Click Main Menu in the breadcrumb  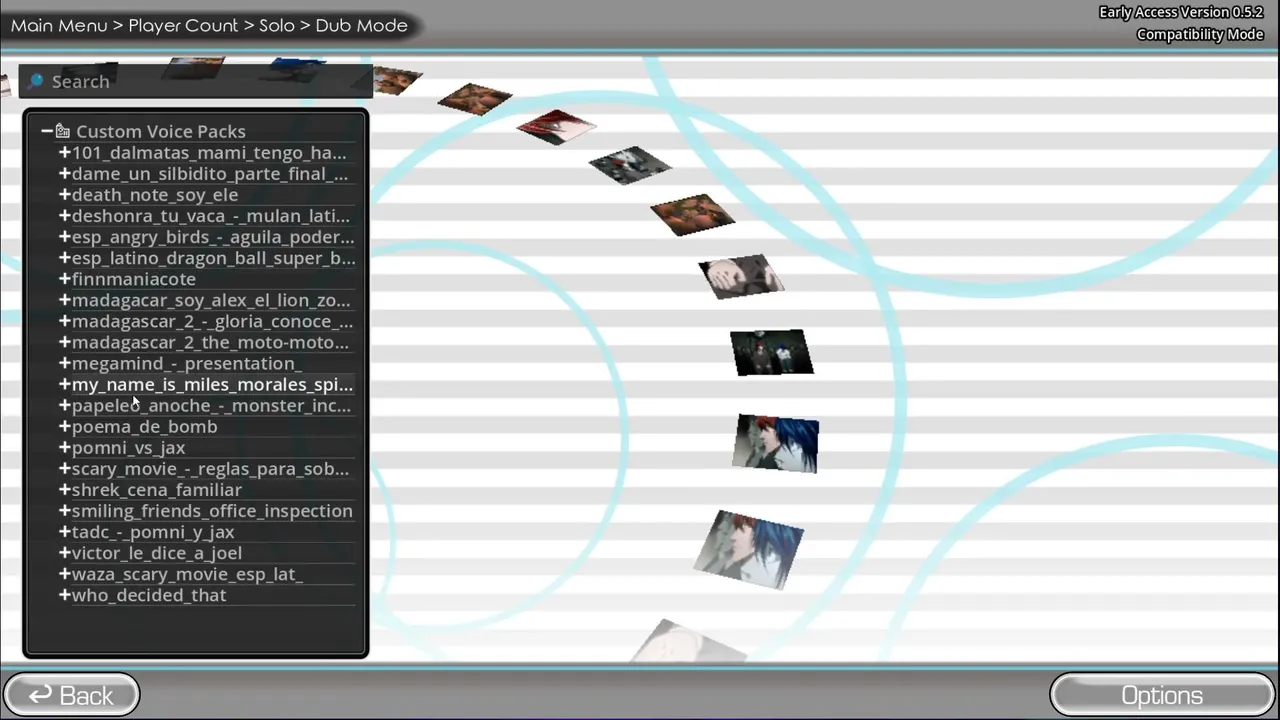(x=59, y=25)
